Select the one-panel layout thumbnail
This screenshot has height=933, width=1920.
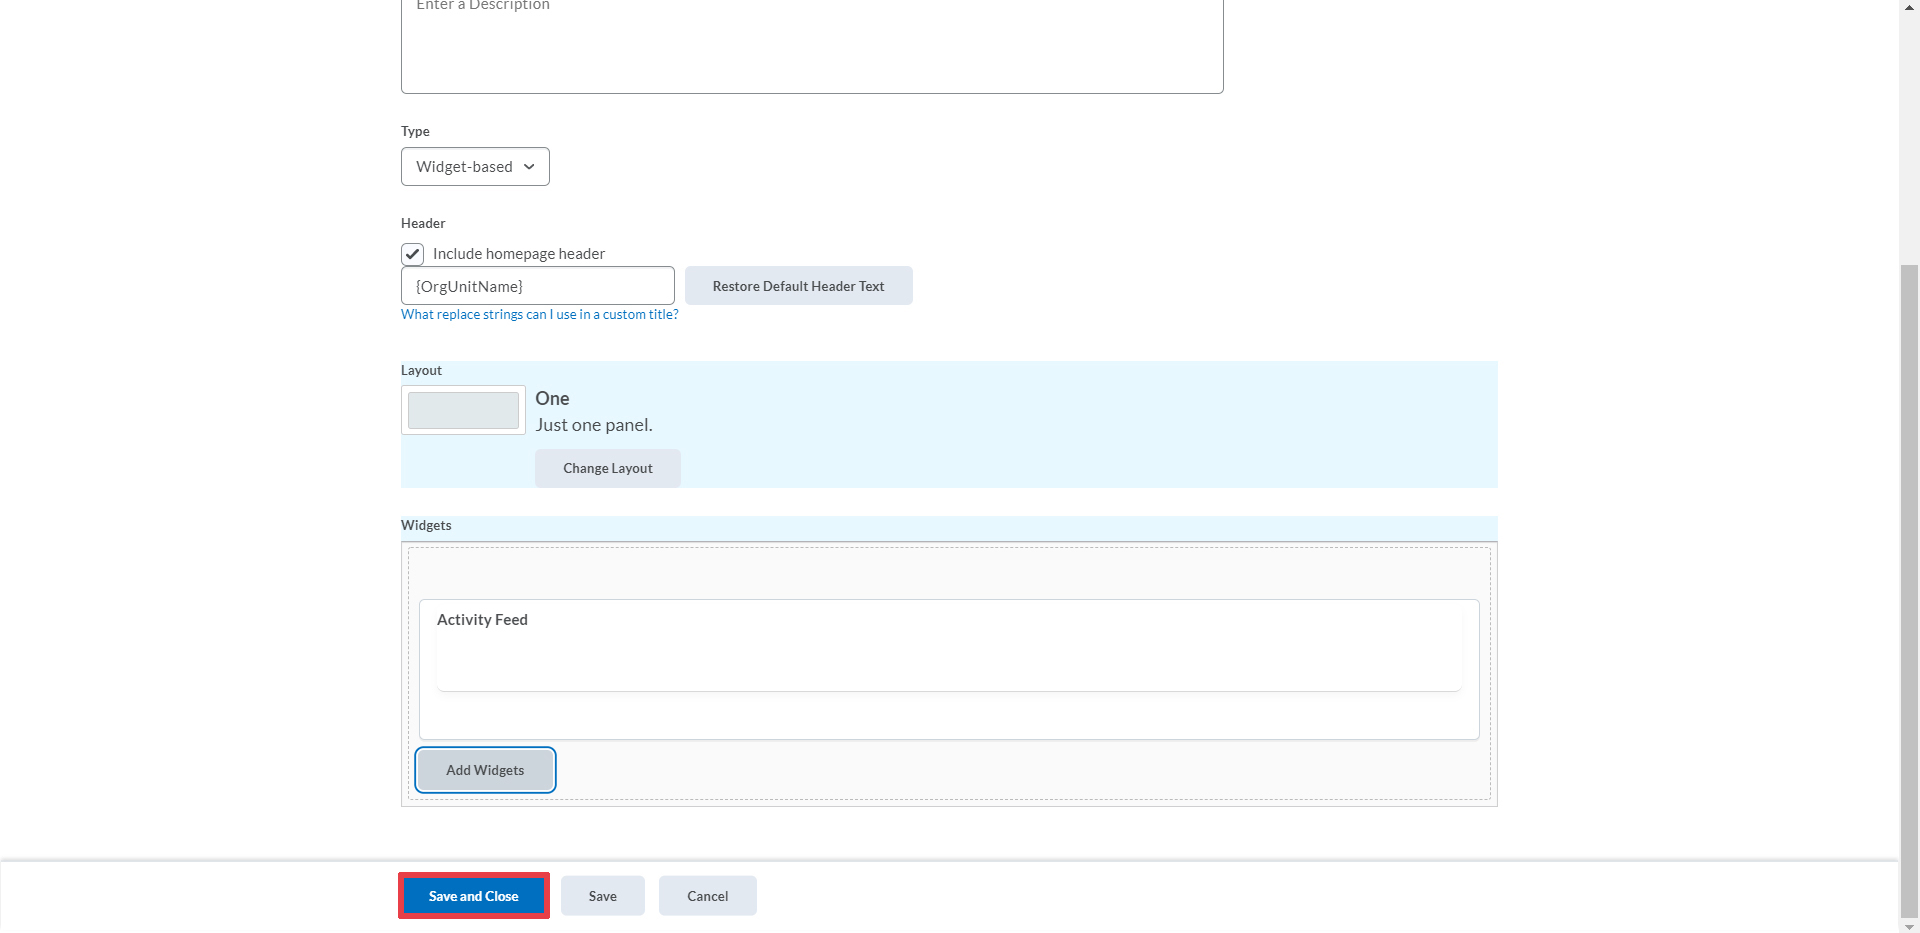coord(463,410)
